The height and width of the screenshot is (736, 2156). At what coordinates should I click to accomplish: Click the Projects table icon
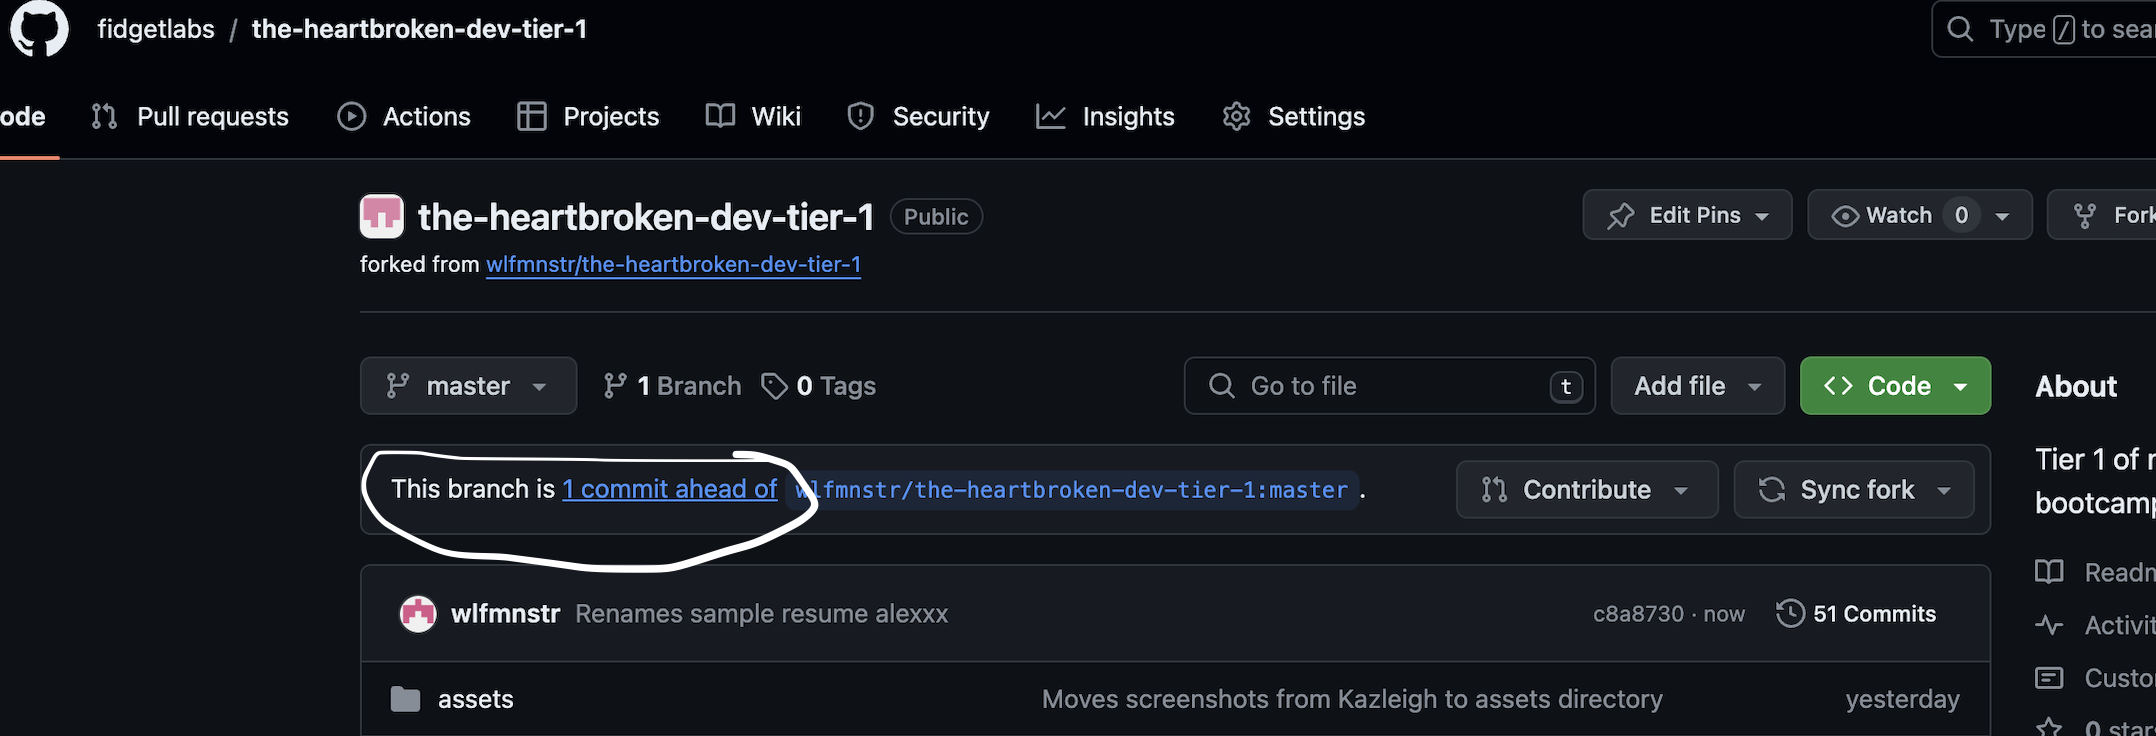[531, 116]
